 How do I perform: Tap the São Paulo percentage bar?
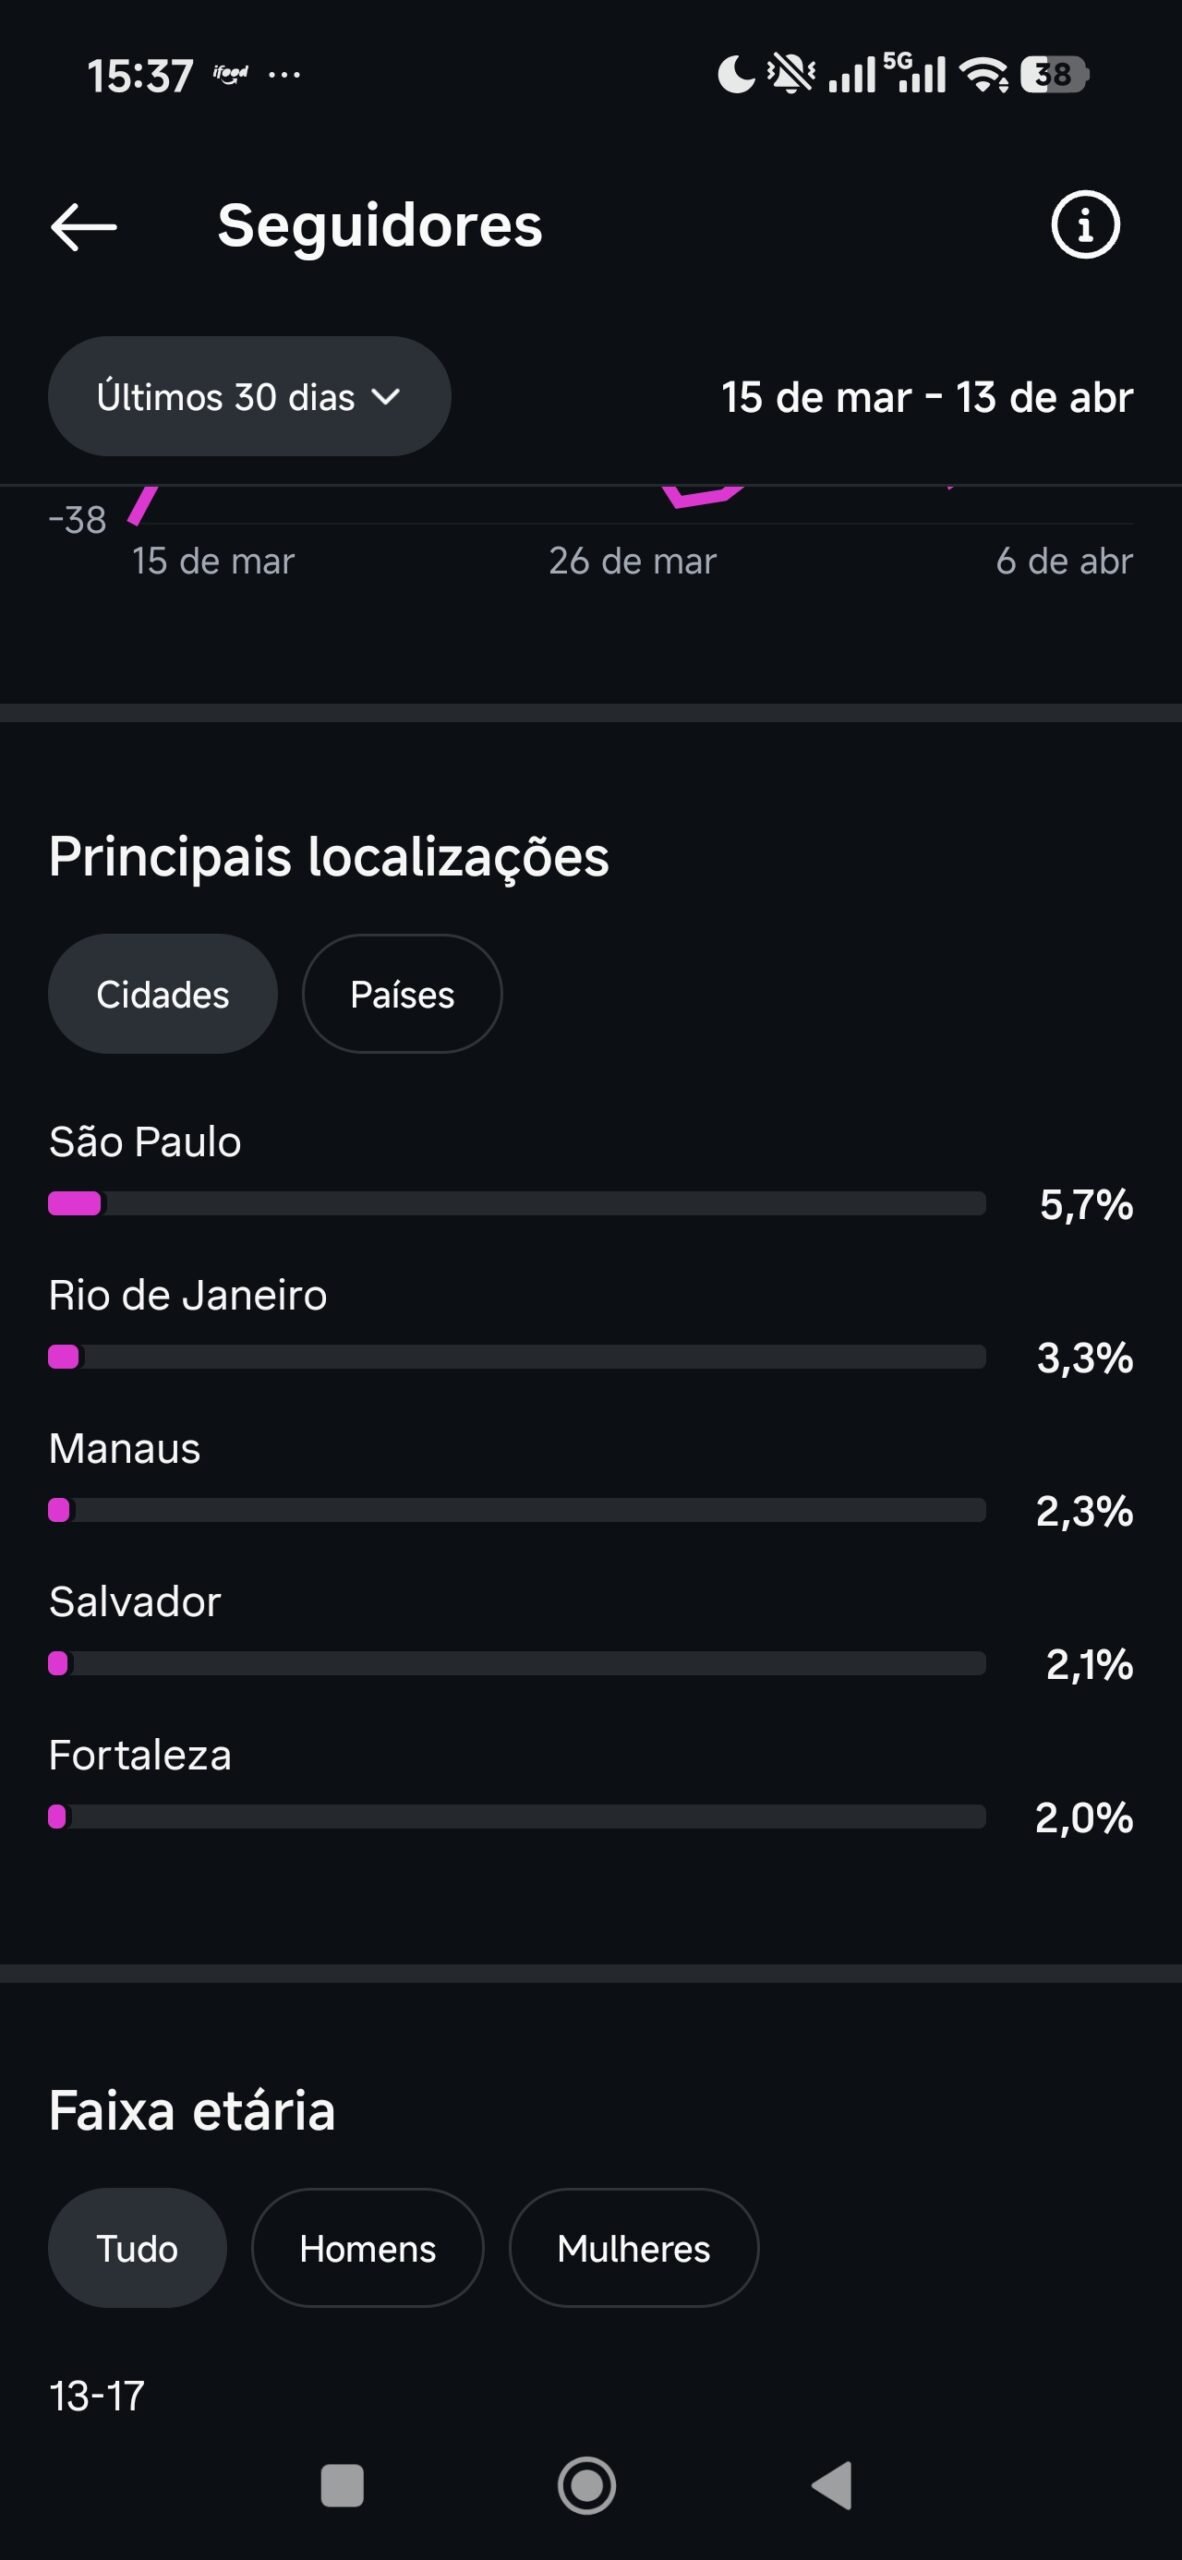(x=517, y=1203)
